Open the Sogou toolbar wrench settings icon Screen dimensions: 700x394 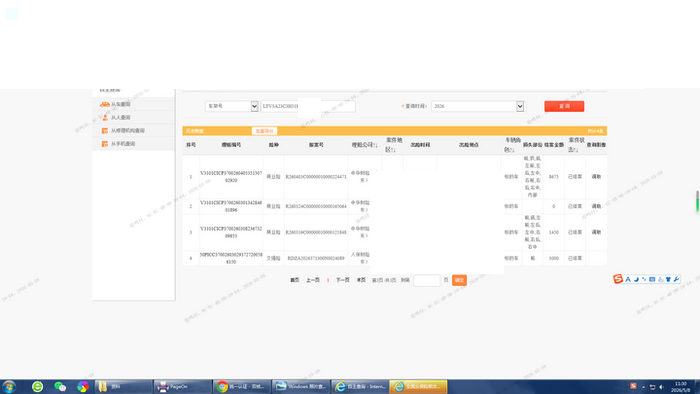pyautogui.click(x=676, y=279)
